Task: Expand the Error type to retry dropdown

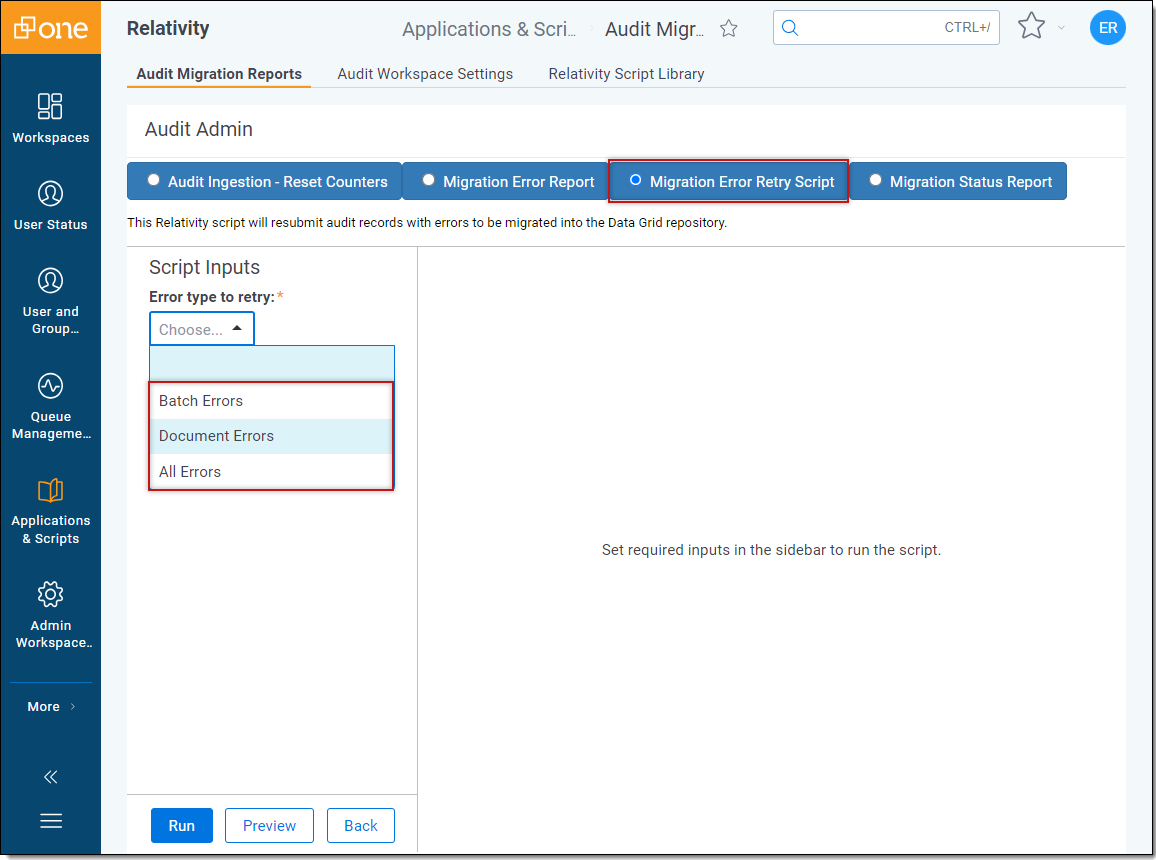Action: tap(202, 329)
